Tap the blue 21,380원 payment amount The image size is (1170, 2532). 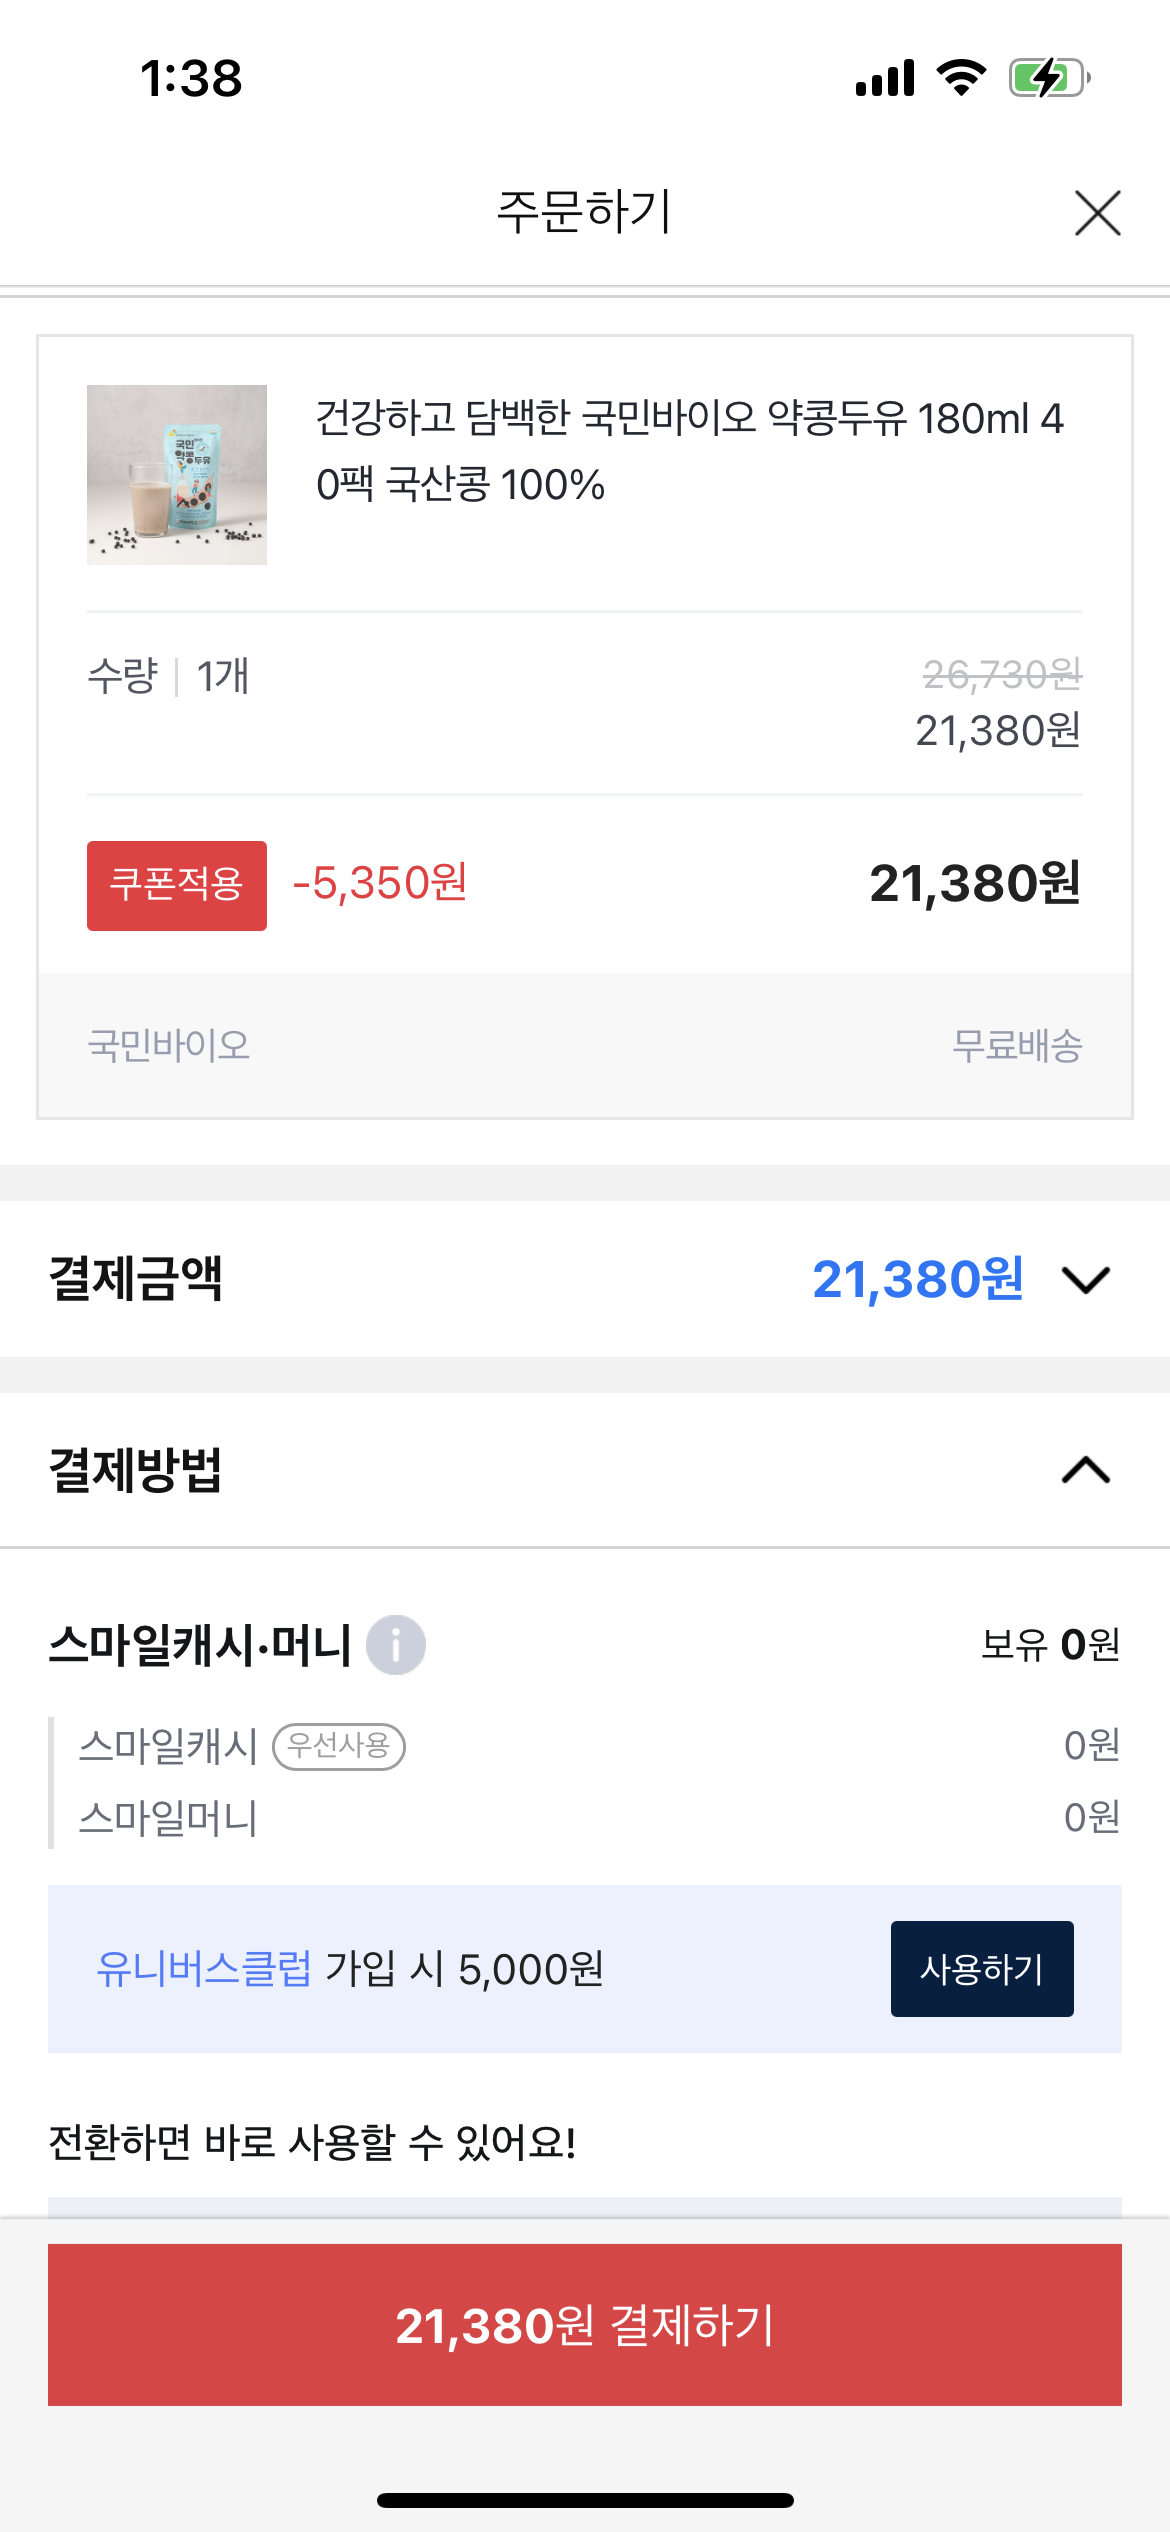tap(918, 1280)
